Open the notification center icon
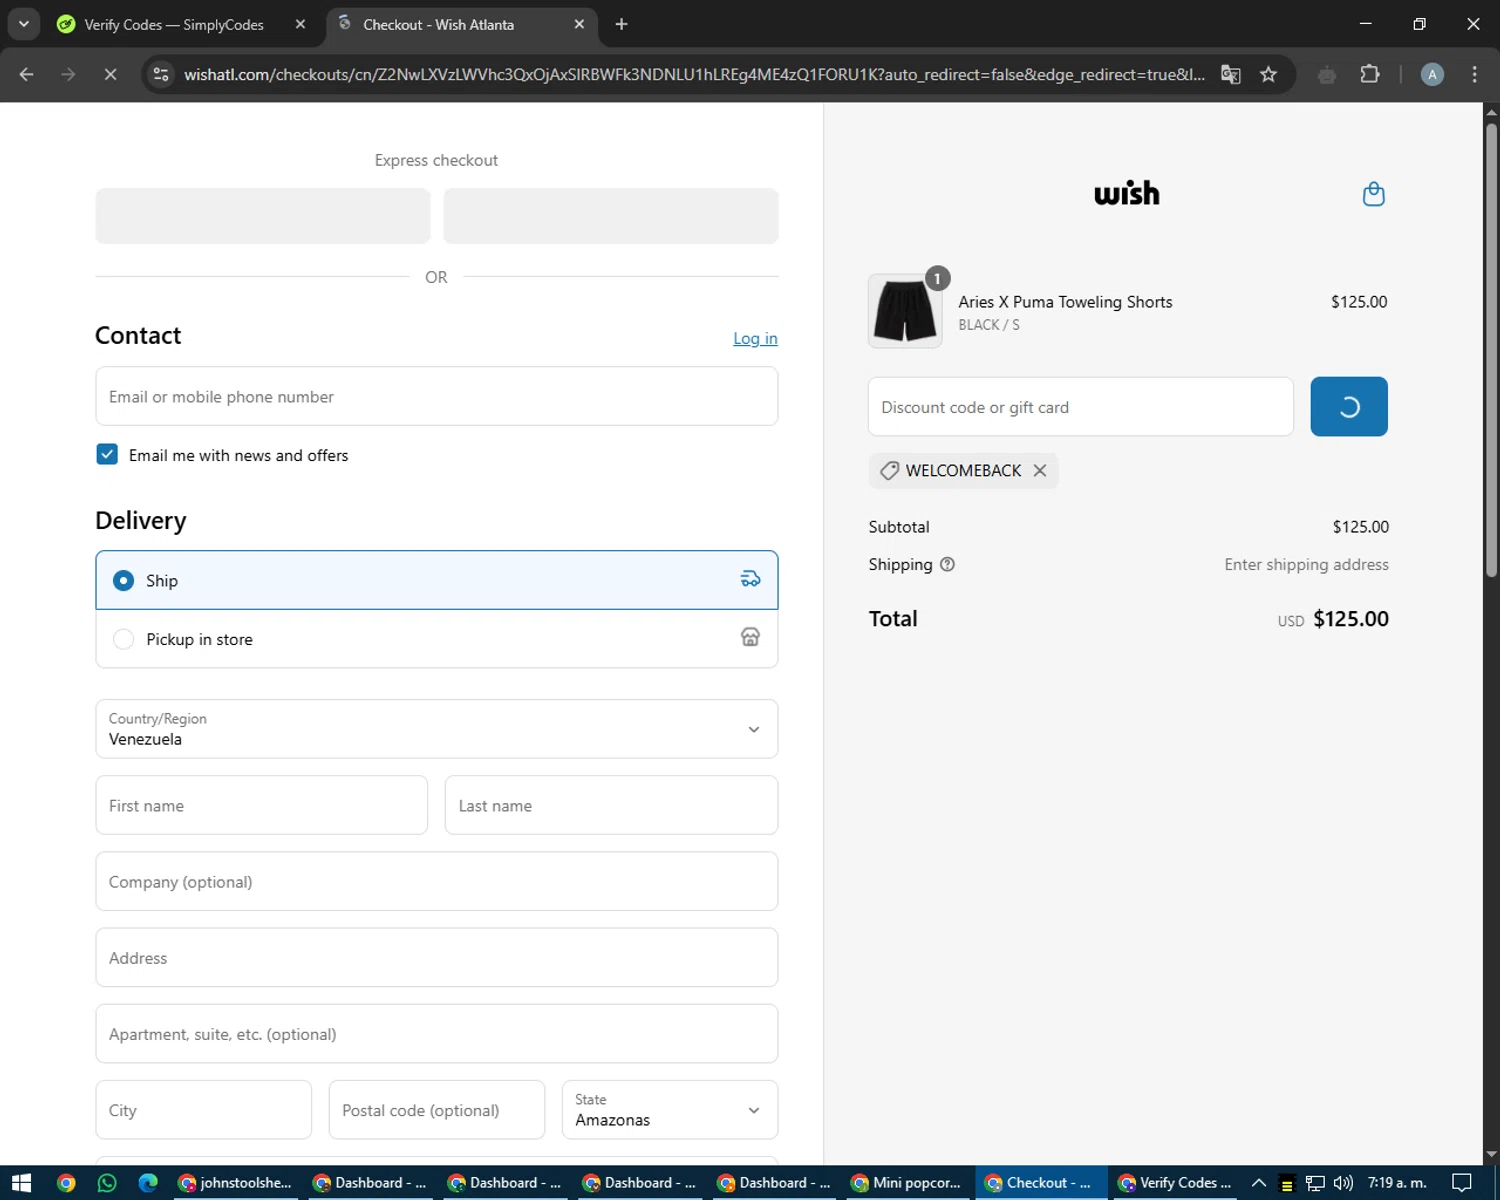 pyautogui.click(x=1462, y=1183)
